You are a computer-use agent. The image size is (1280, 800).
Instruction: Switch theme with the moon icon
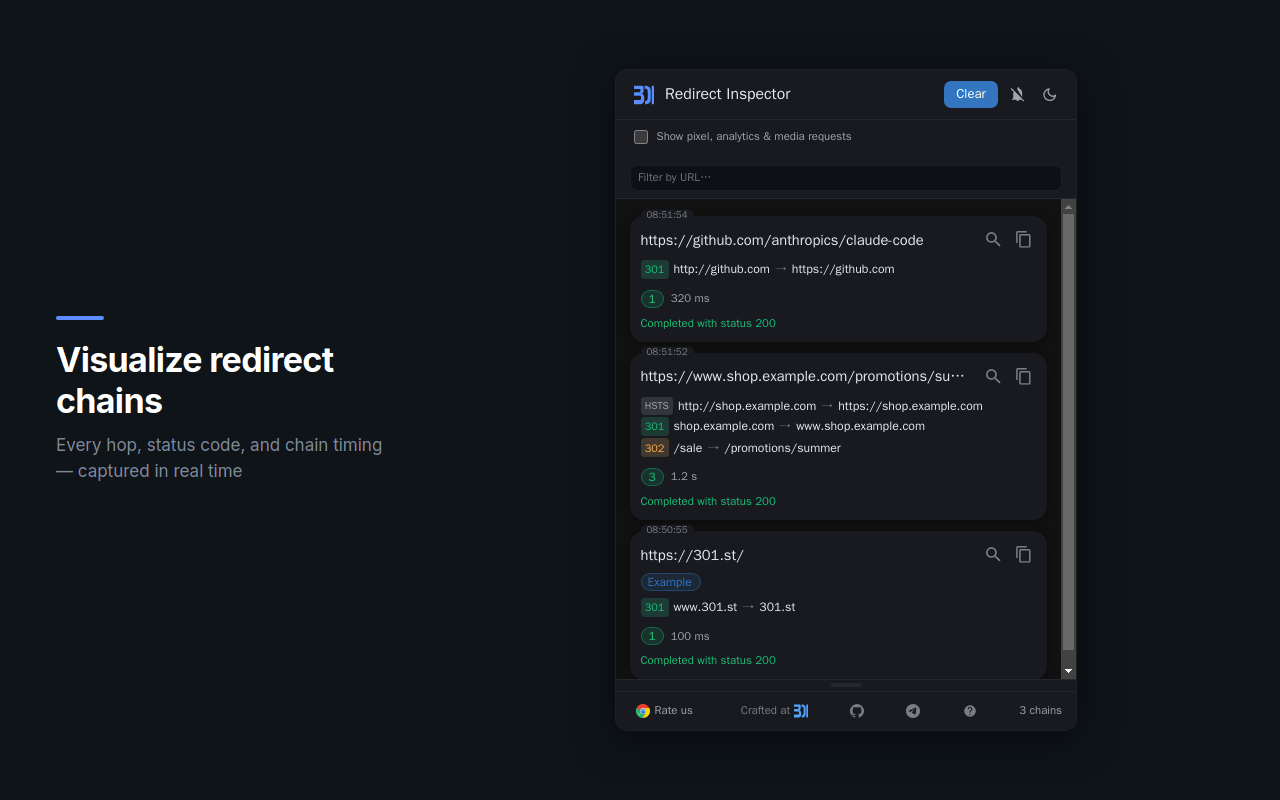pos(1050,95)
